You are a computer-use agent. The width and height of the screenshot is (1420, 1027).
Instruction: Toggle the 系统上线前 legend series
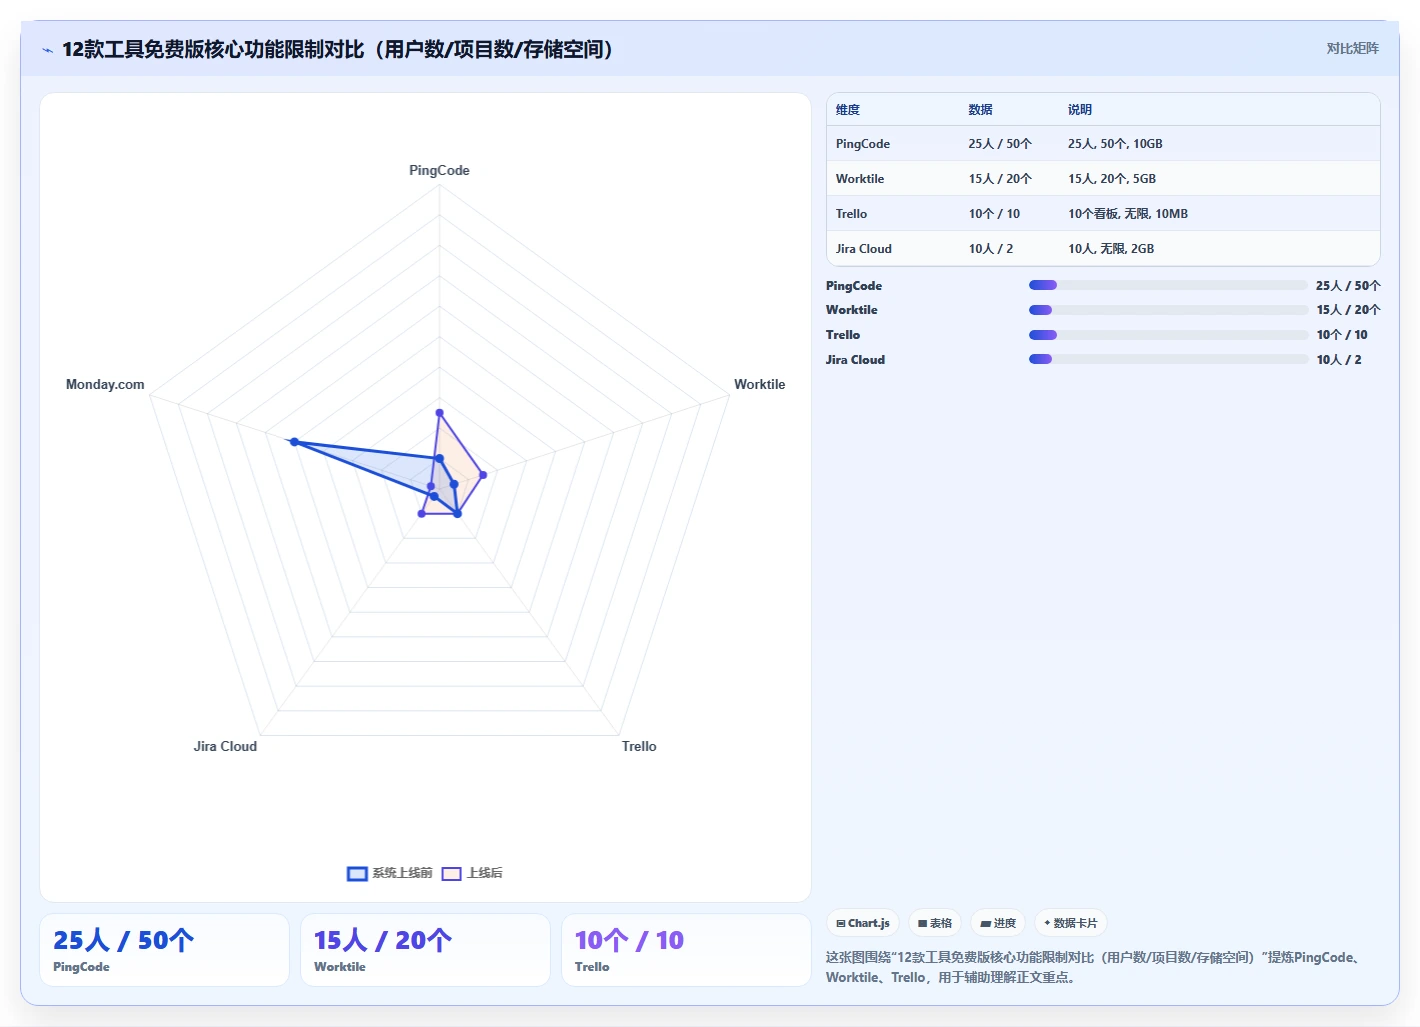click(x=389, y=873)
